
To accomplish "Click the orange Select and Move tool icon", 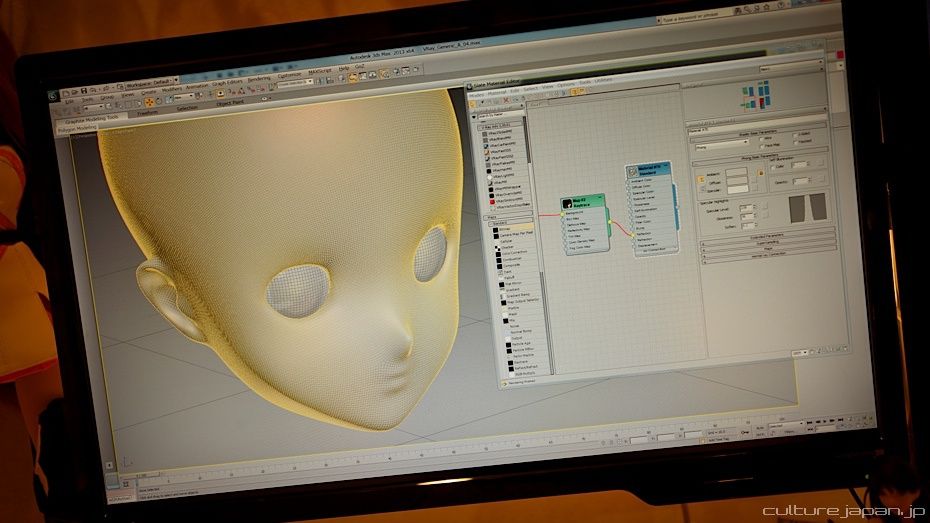I will pos(150,101).
